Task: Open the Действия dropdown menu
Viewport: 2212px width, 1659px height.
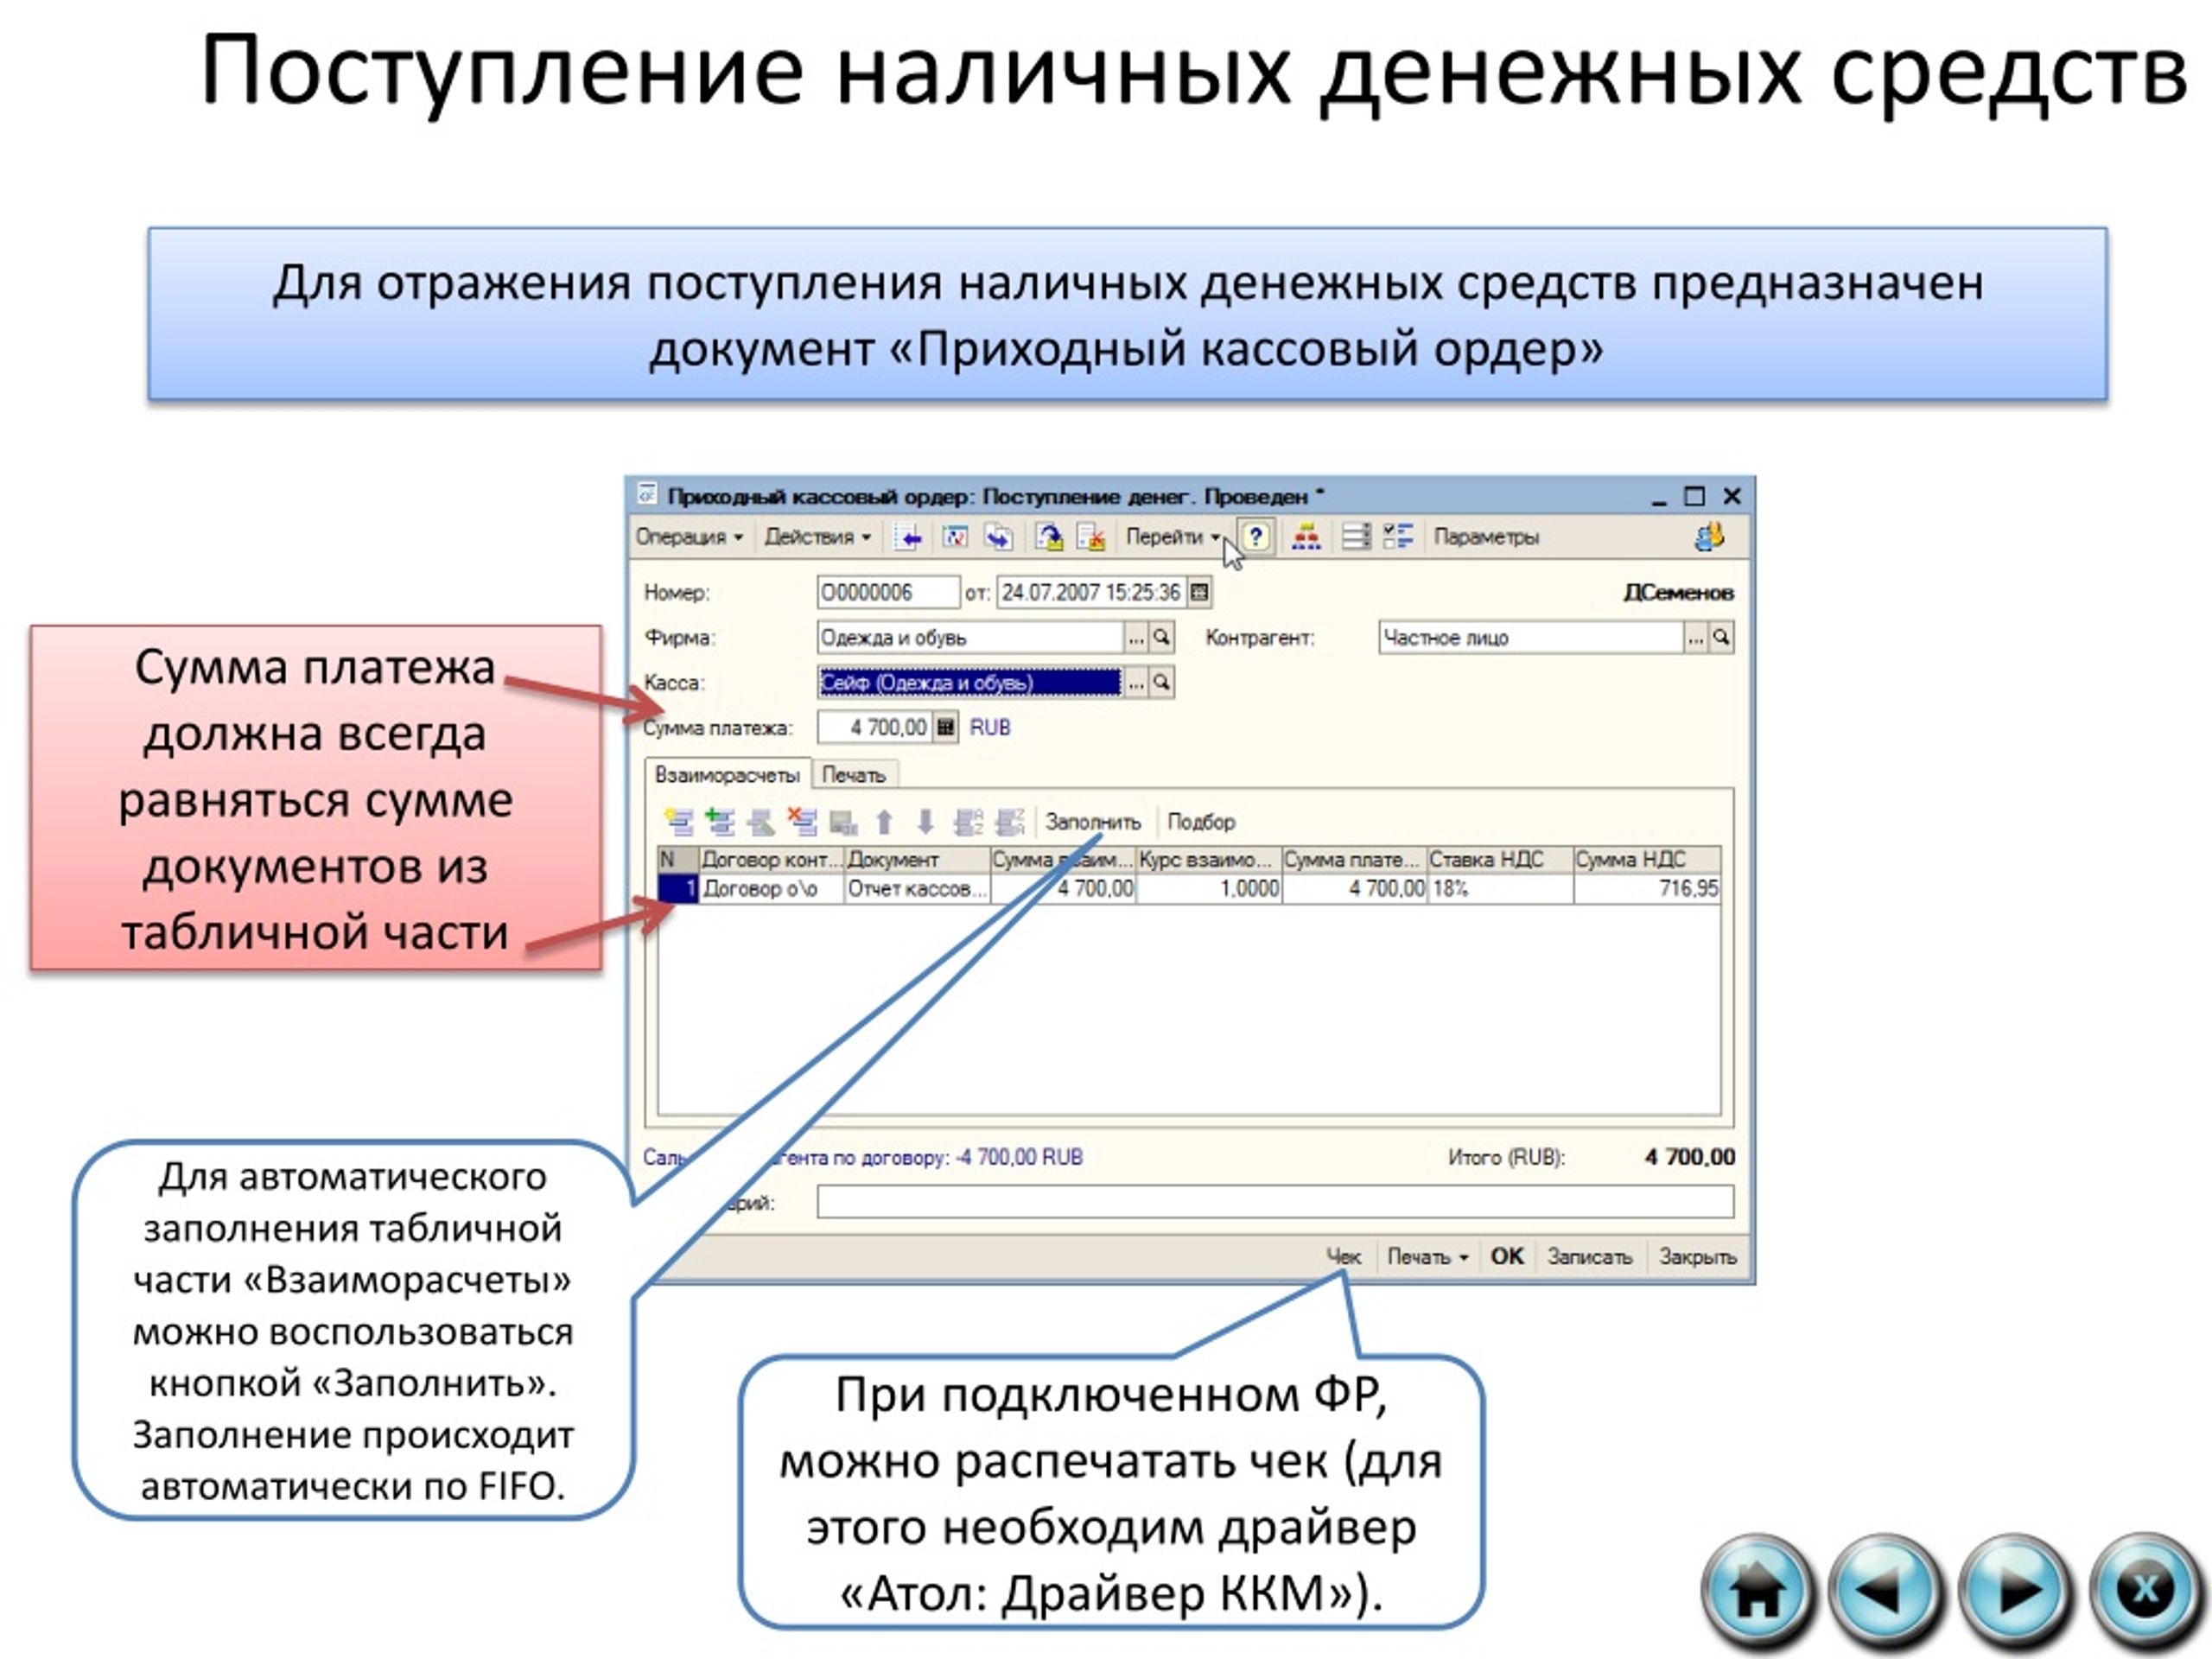Action: 817,537
